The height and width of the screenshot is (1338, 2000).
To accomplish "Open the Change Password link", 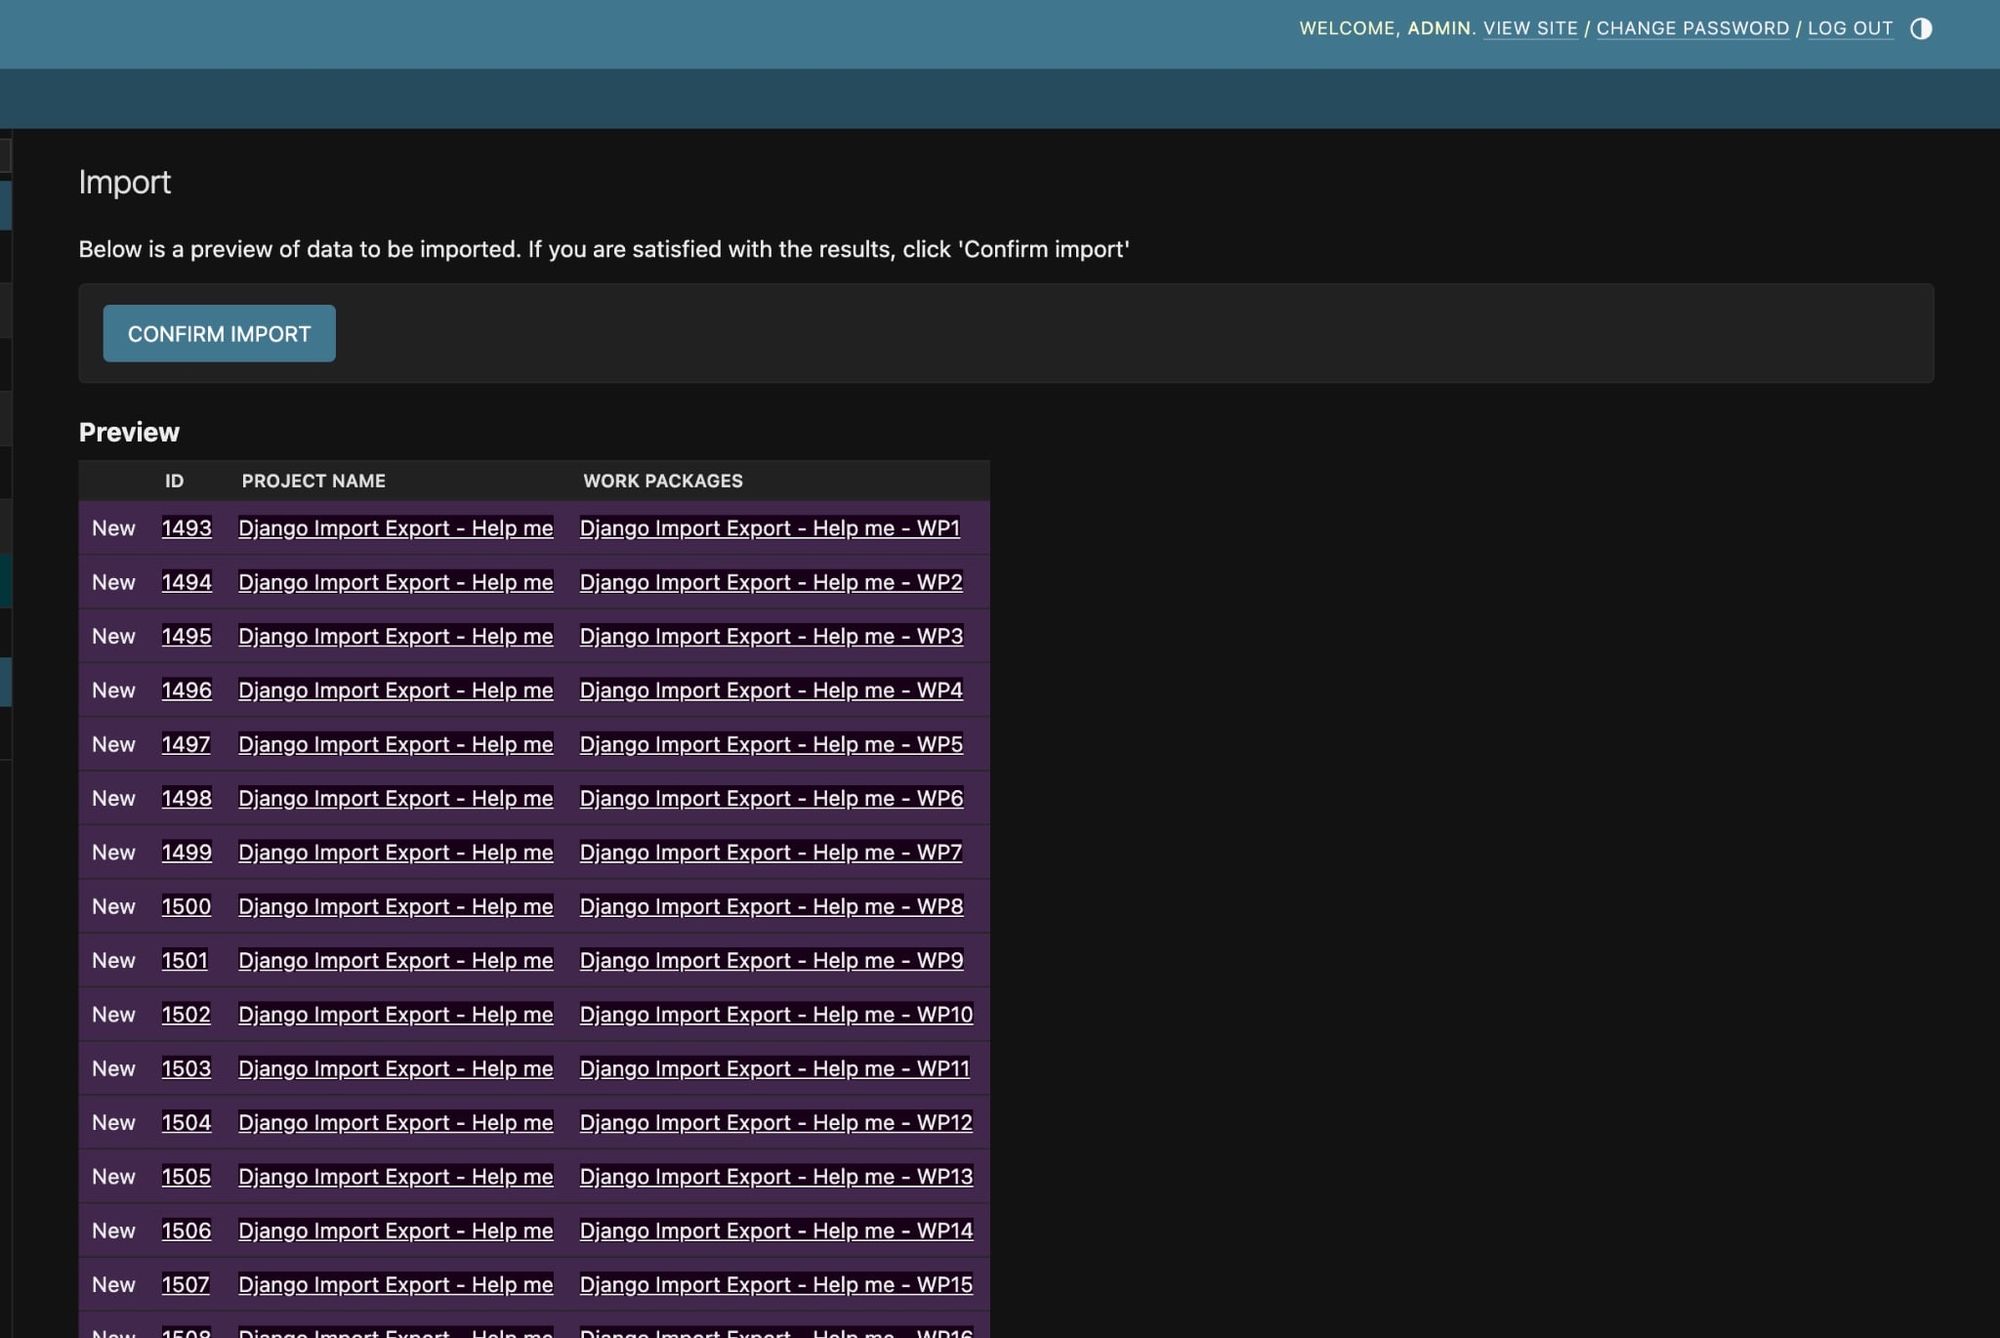I will [x=1692, y=29].
